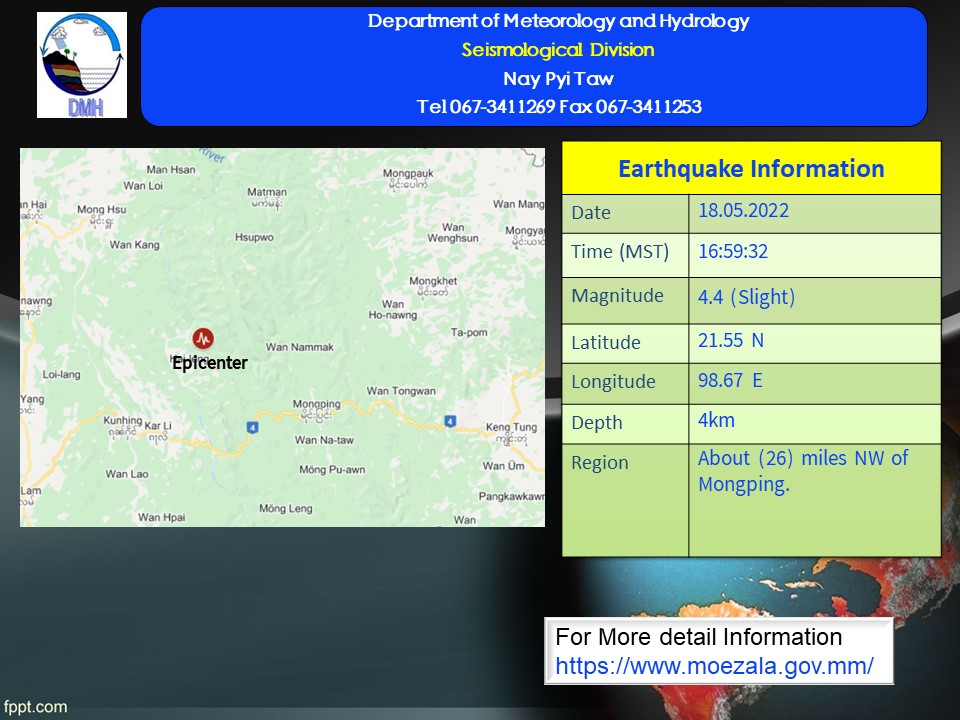Click Loi-lang label on map

[61, 374]
